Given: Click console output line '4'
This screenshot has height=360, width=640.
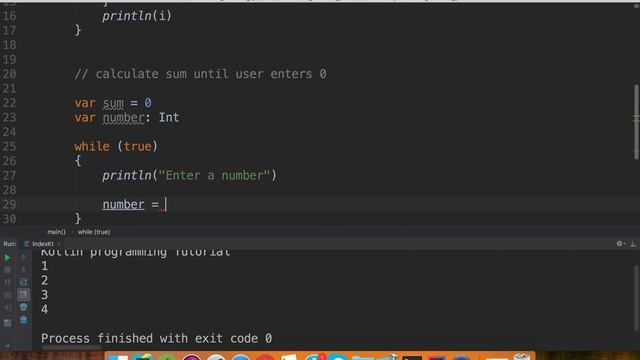Looking at the screenshot, I should coord(44,309).
